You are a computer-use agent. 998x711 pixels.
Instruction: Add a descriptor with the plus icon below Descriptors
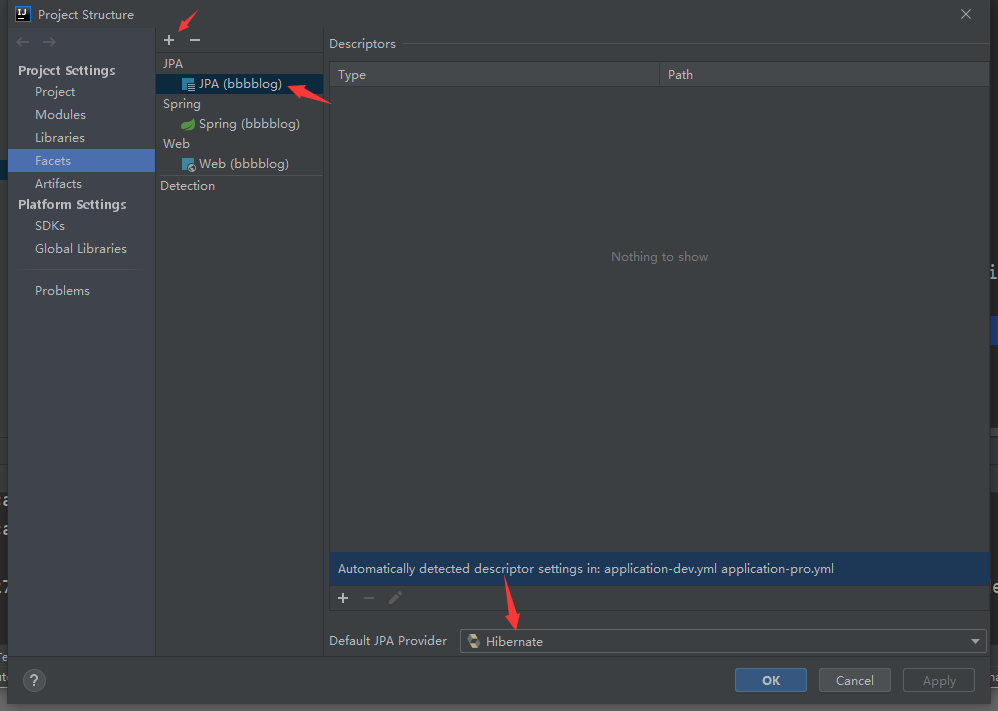[343, 598]
